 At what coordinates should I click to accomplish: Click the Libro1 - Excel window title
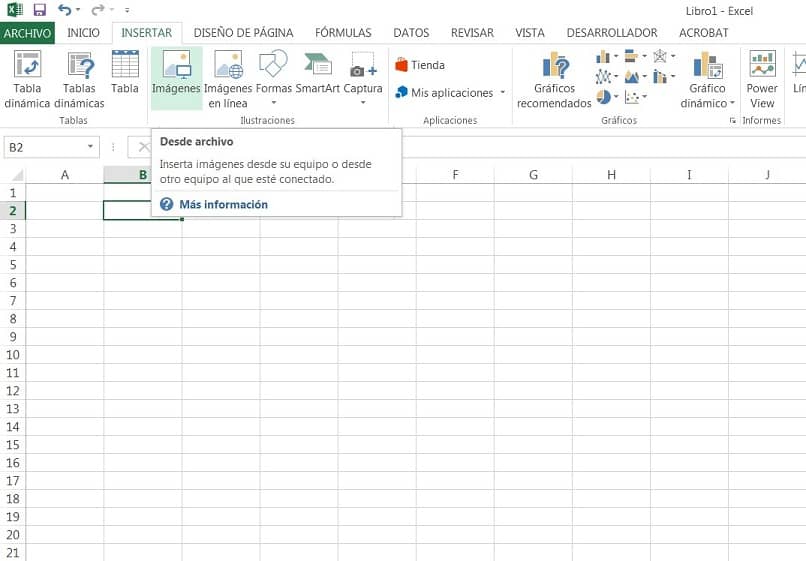(719, 11)
